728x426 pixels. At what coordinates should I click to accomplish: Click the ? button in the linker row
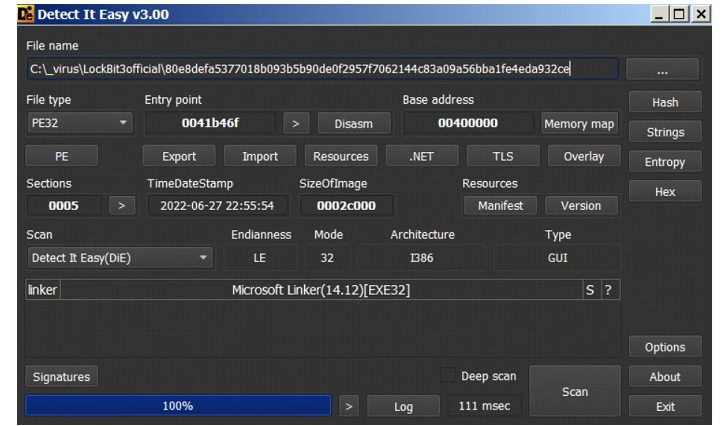pyautogui.click(x=609, y=290)
